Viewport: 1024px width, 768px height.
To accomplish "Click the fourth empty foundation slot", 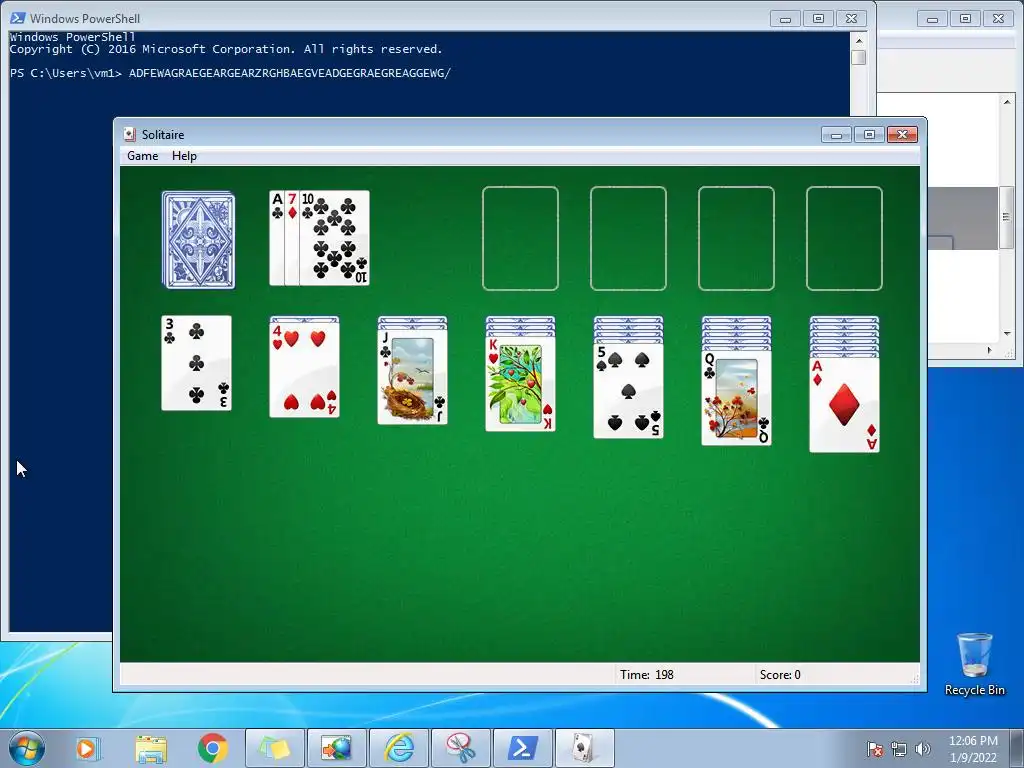I will click(x=844, y=238).
